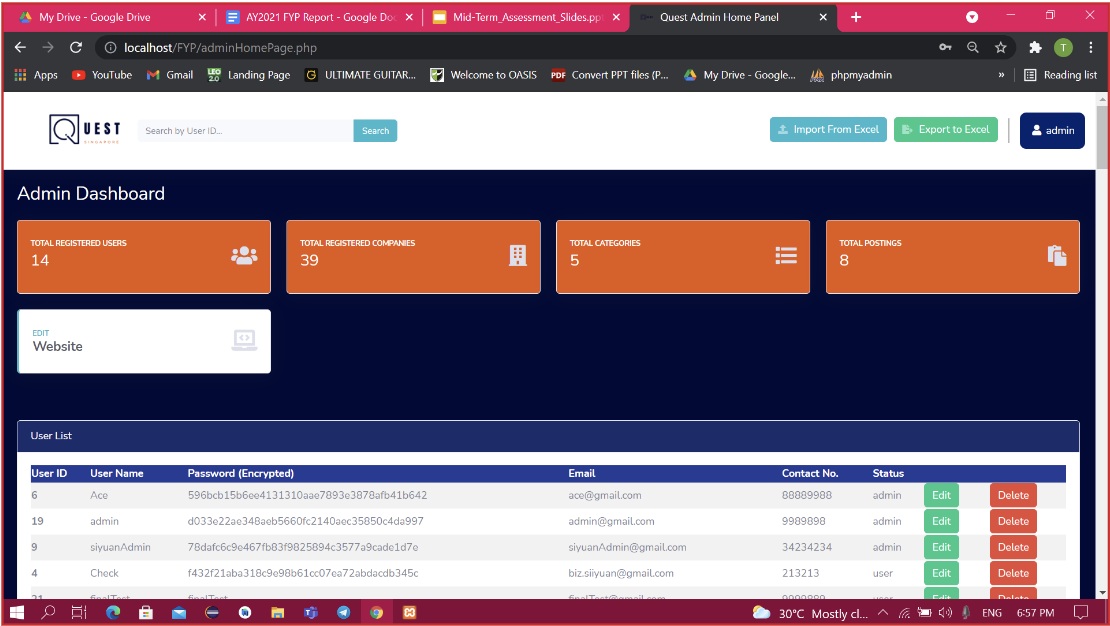Open Windows Start menu
Viewport: 1110px width, 626px height.
click(x=17, y=612)
